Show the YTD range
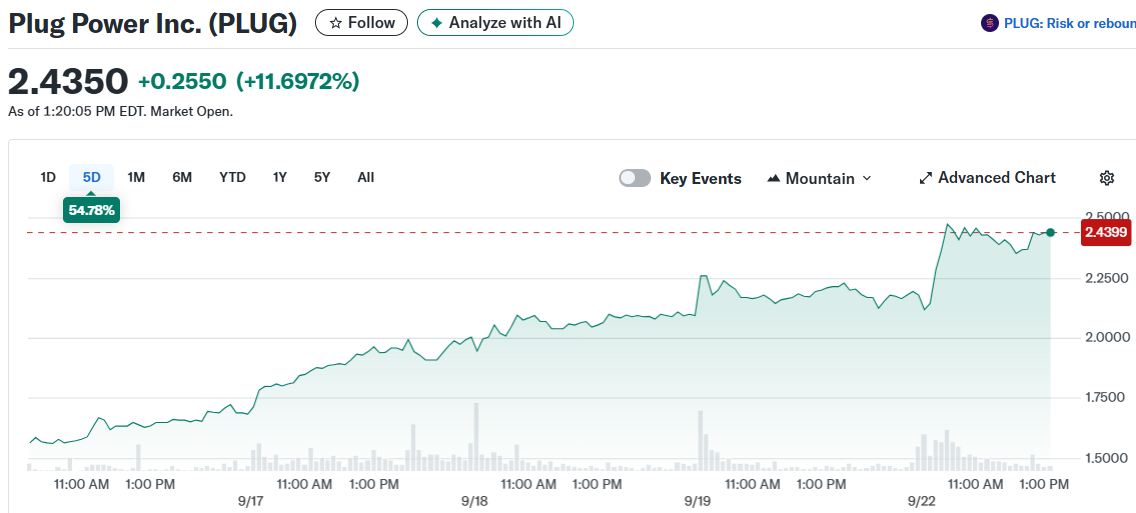Screen dimensions: 1136x513 click(x=233, y=178)
